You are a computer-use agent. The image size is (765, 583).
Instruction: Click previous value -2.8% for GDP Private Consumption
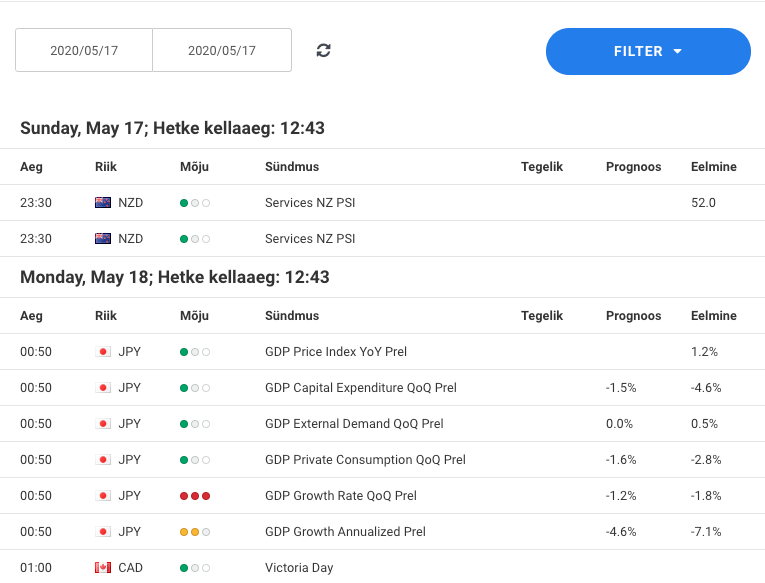click(705, 460)
